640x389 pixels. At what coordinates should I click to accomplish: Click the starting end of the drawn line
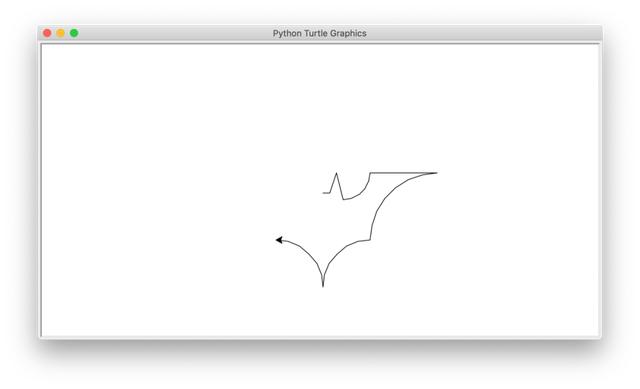point(323,193)
